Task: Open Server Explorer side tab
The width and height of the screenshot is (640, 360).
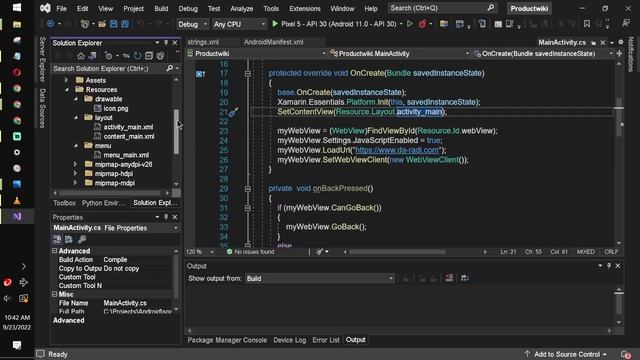Action: 42,60
